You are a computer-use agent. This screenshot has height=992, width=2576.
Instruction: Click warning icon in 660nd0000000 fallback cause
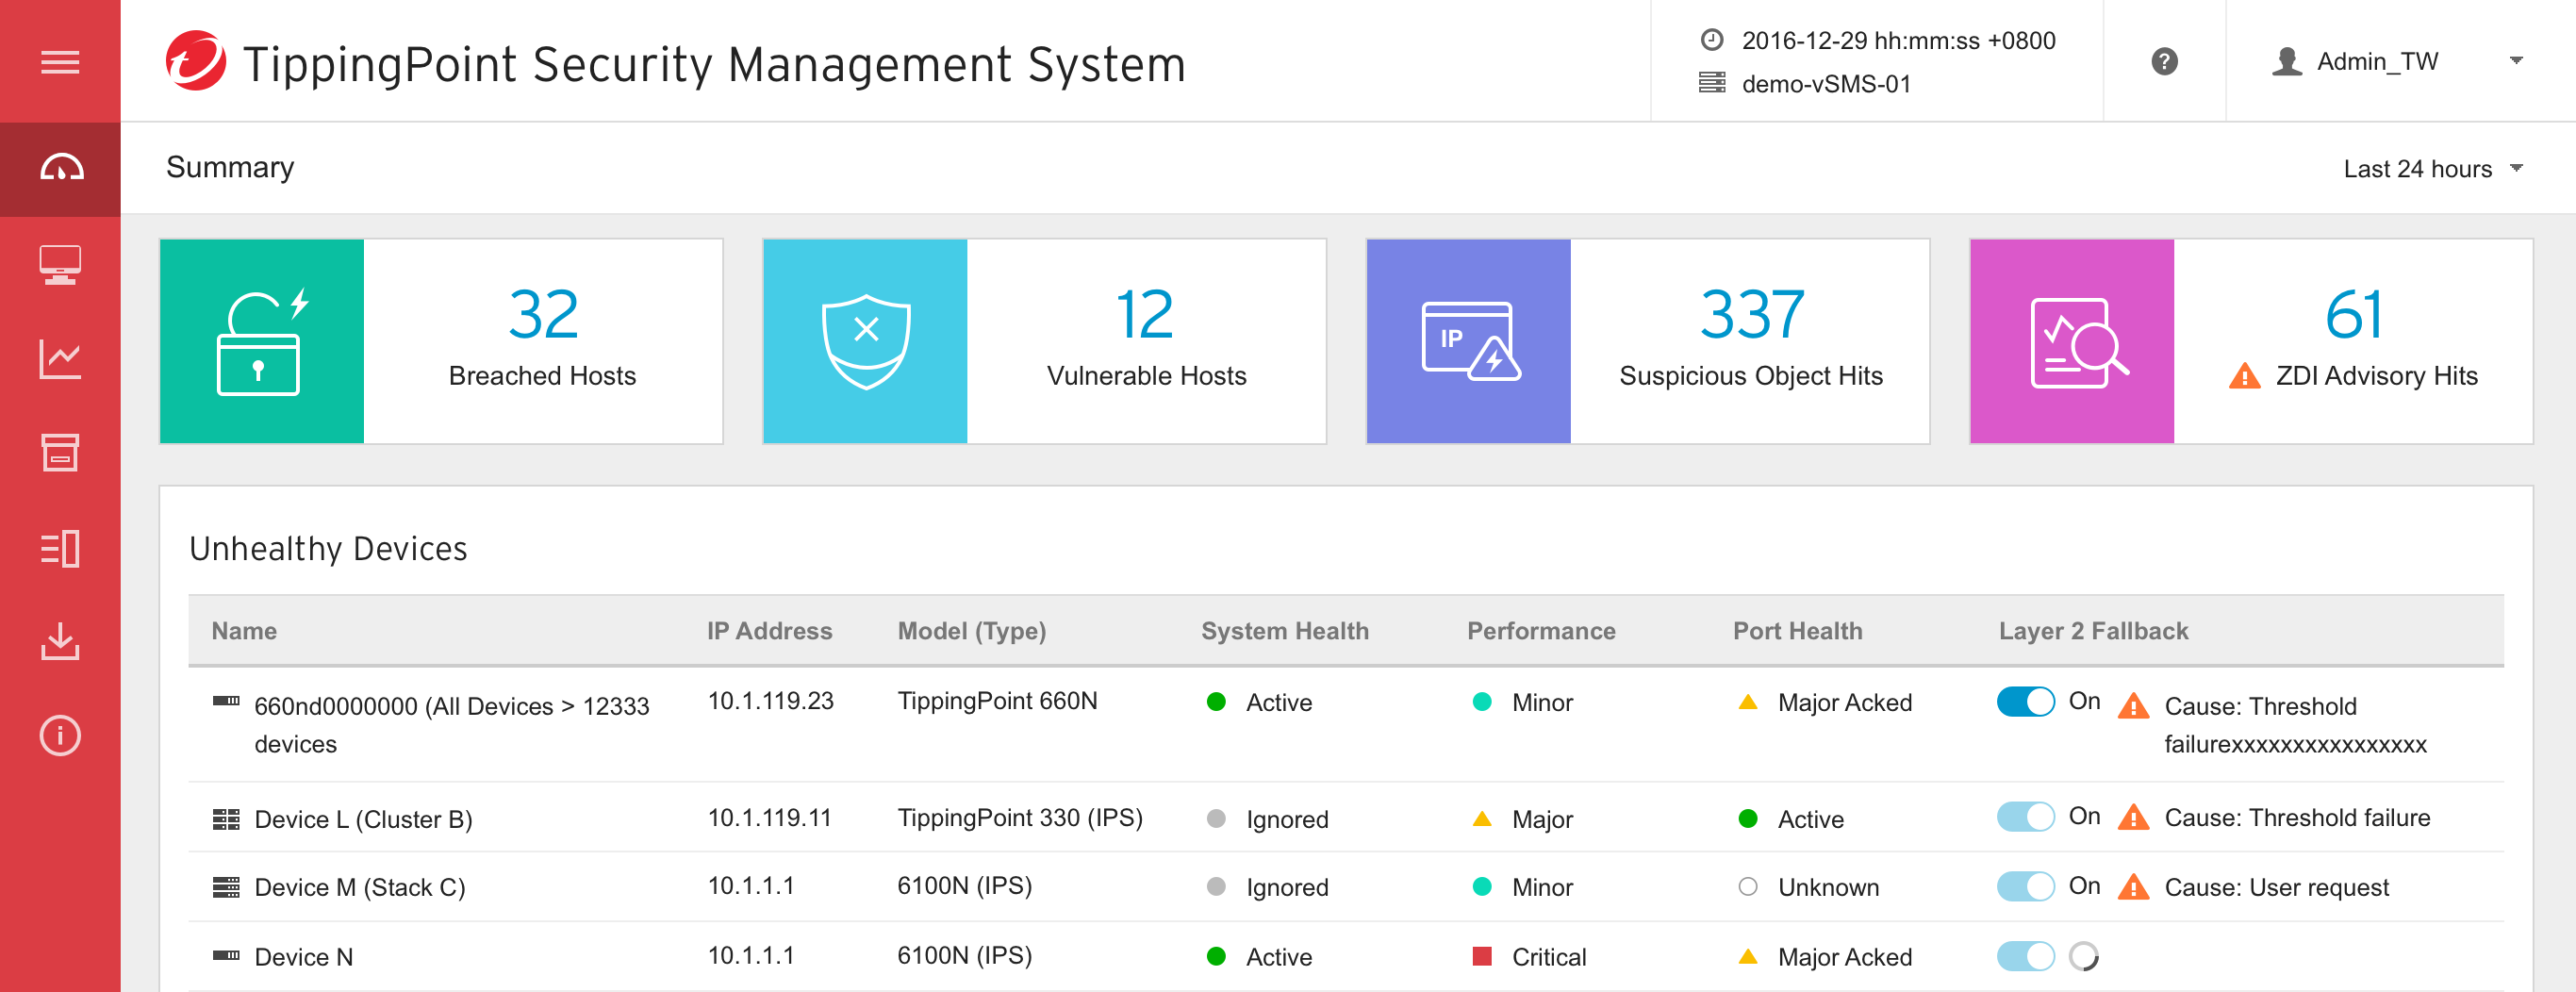pos(2133,706)
